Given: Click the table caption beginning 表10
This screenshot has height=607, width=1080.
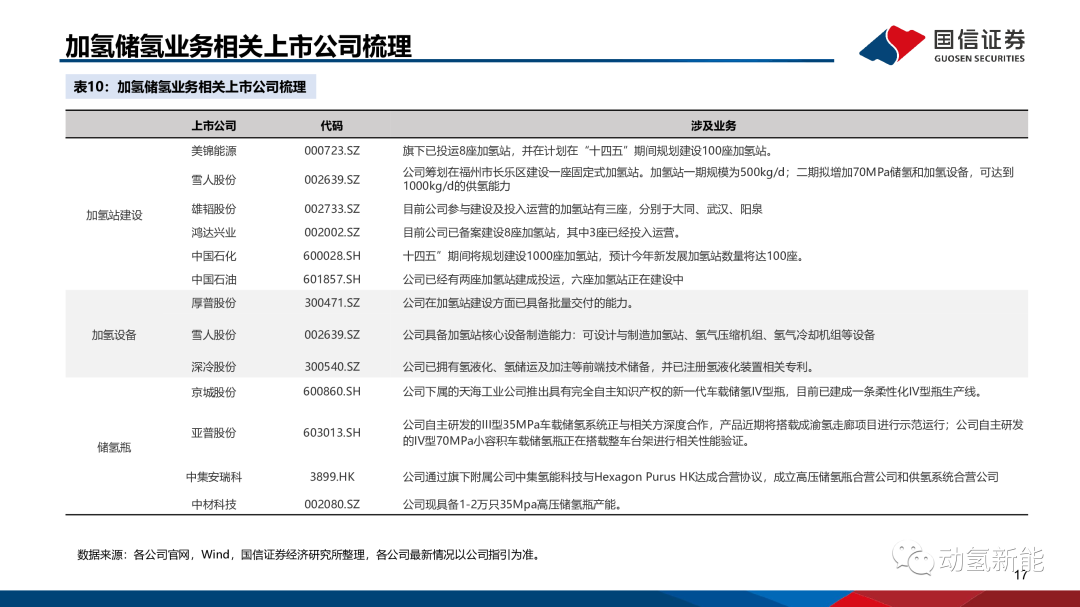Looking at the screenshot, I should 190,87.
